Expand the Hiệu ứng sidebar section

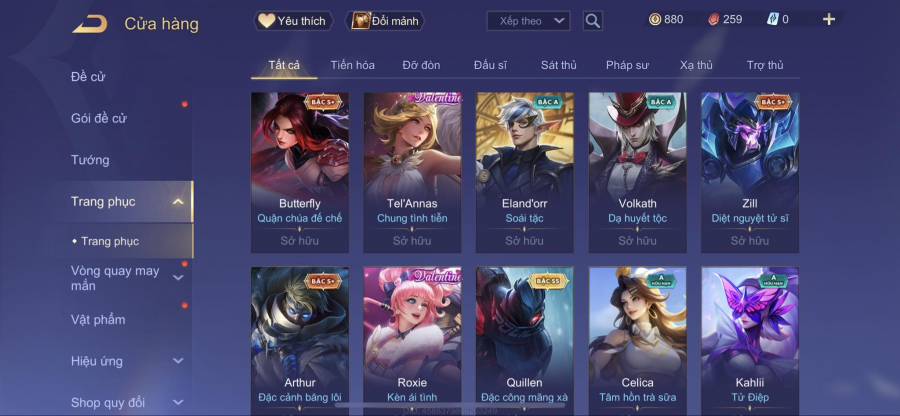point(179,361)
